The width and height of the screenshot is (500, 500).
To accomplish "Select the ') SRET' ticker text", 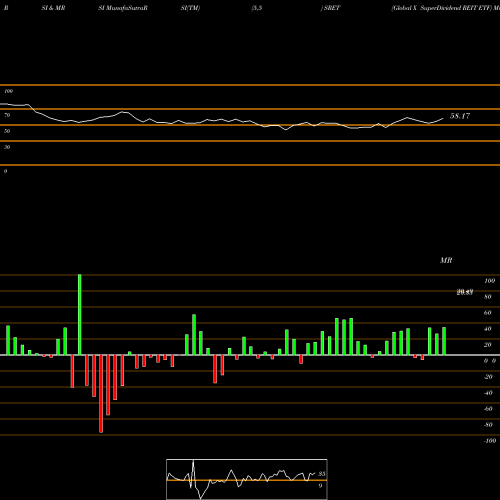I will (330, 8).
